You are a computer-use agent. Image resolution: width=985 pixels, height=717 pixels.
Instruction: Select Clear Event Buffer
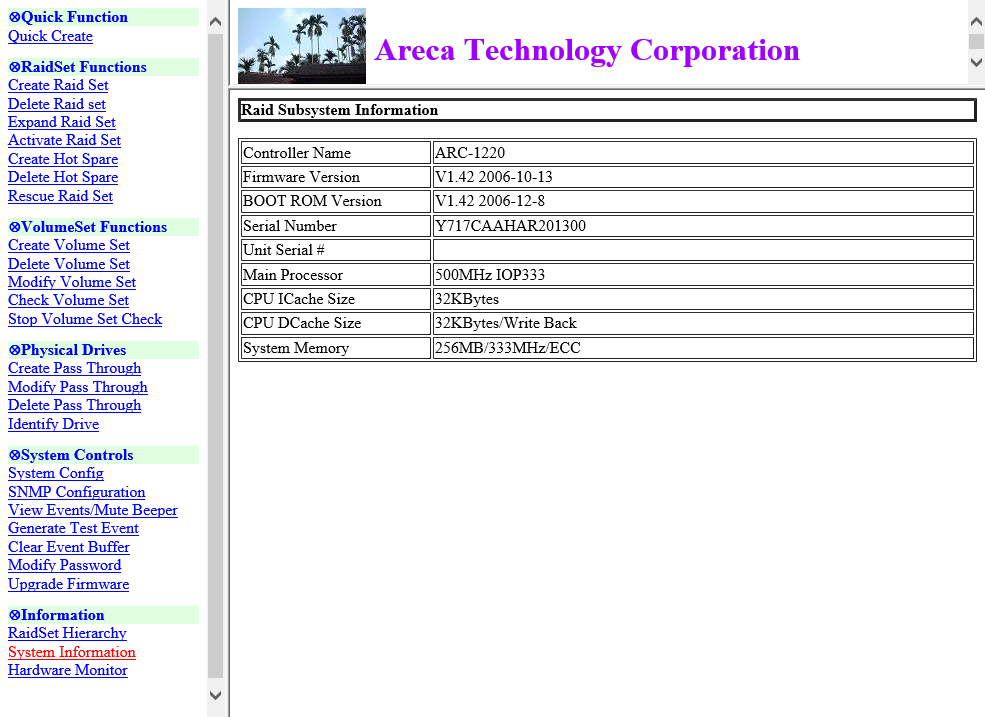pyautogui.click(x=68, y=547)
